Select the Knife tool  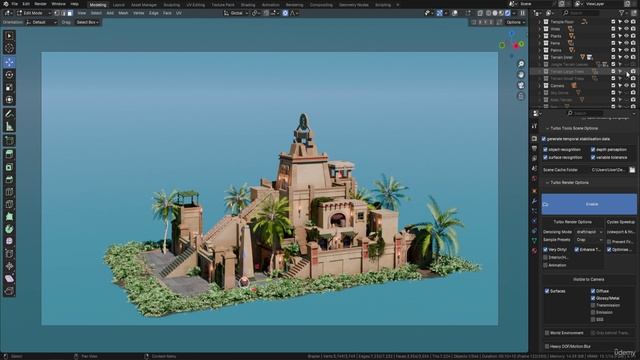click(9, 204)
